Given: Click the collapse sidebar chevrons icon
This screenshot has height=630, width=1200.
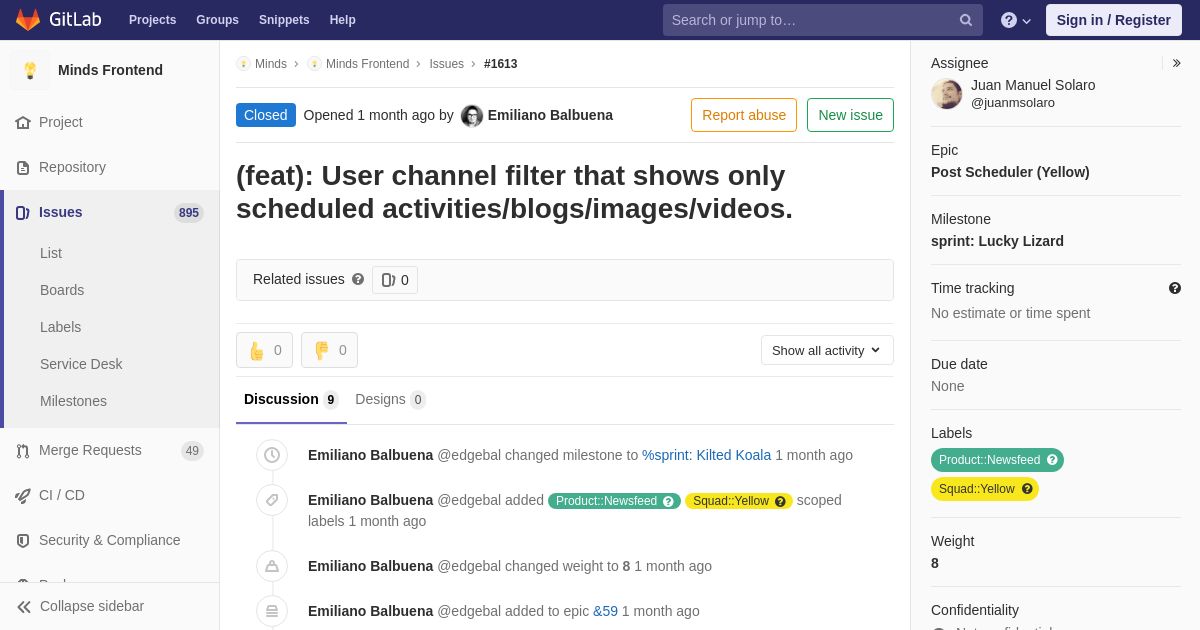Looking at the screenshot, I should [x=24, y=606].
